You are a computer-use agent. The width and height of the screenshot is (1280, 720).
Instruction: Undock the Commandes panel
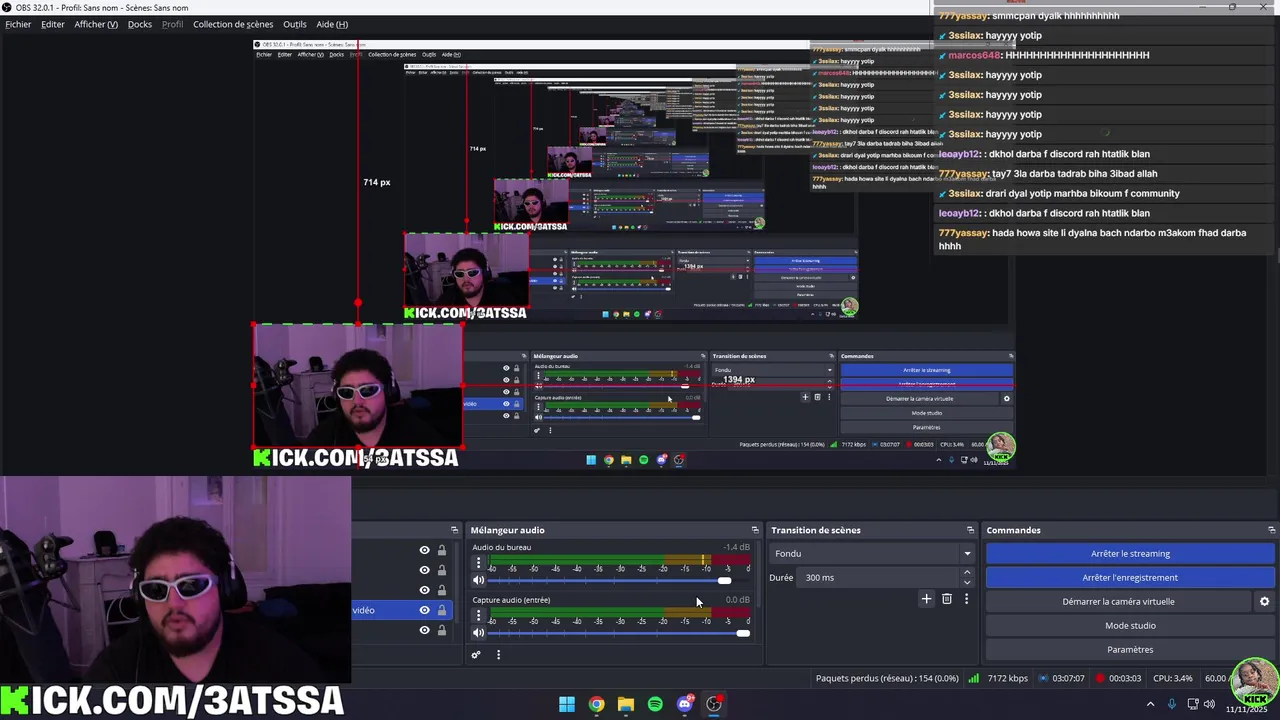tap(1271, 530)
